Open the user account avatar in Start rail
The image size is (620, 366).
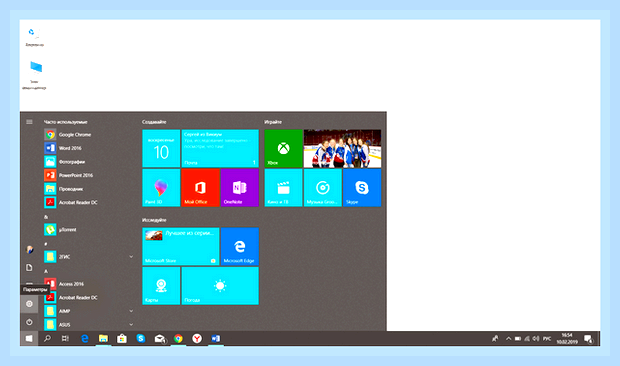(x=29, y=250)
